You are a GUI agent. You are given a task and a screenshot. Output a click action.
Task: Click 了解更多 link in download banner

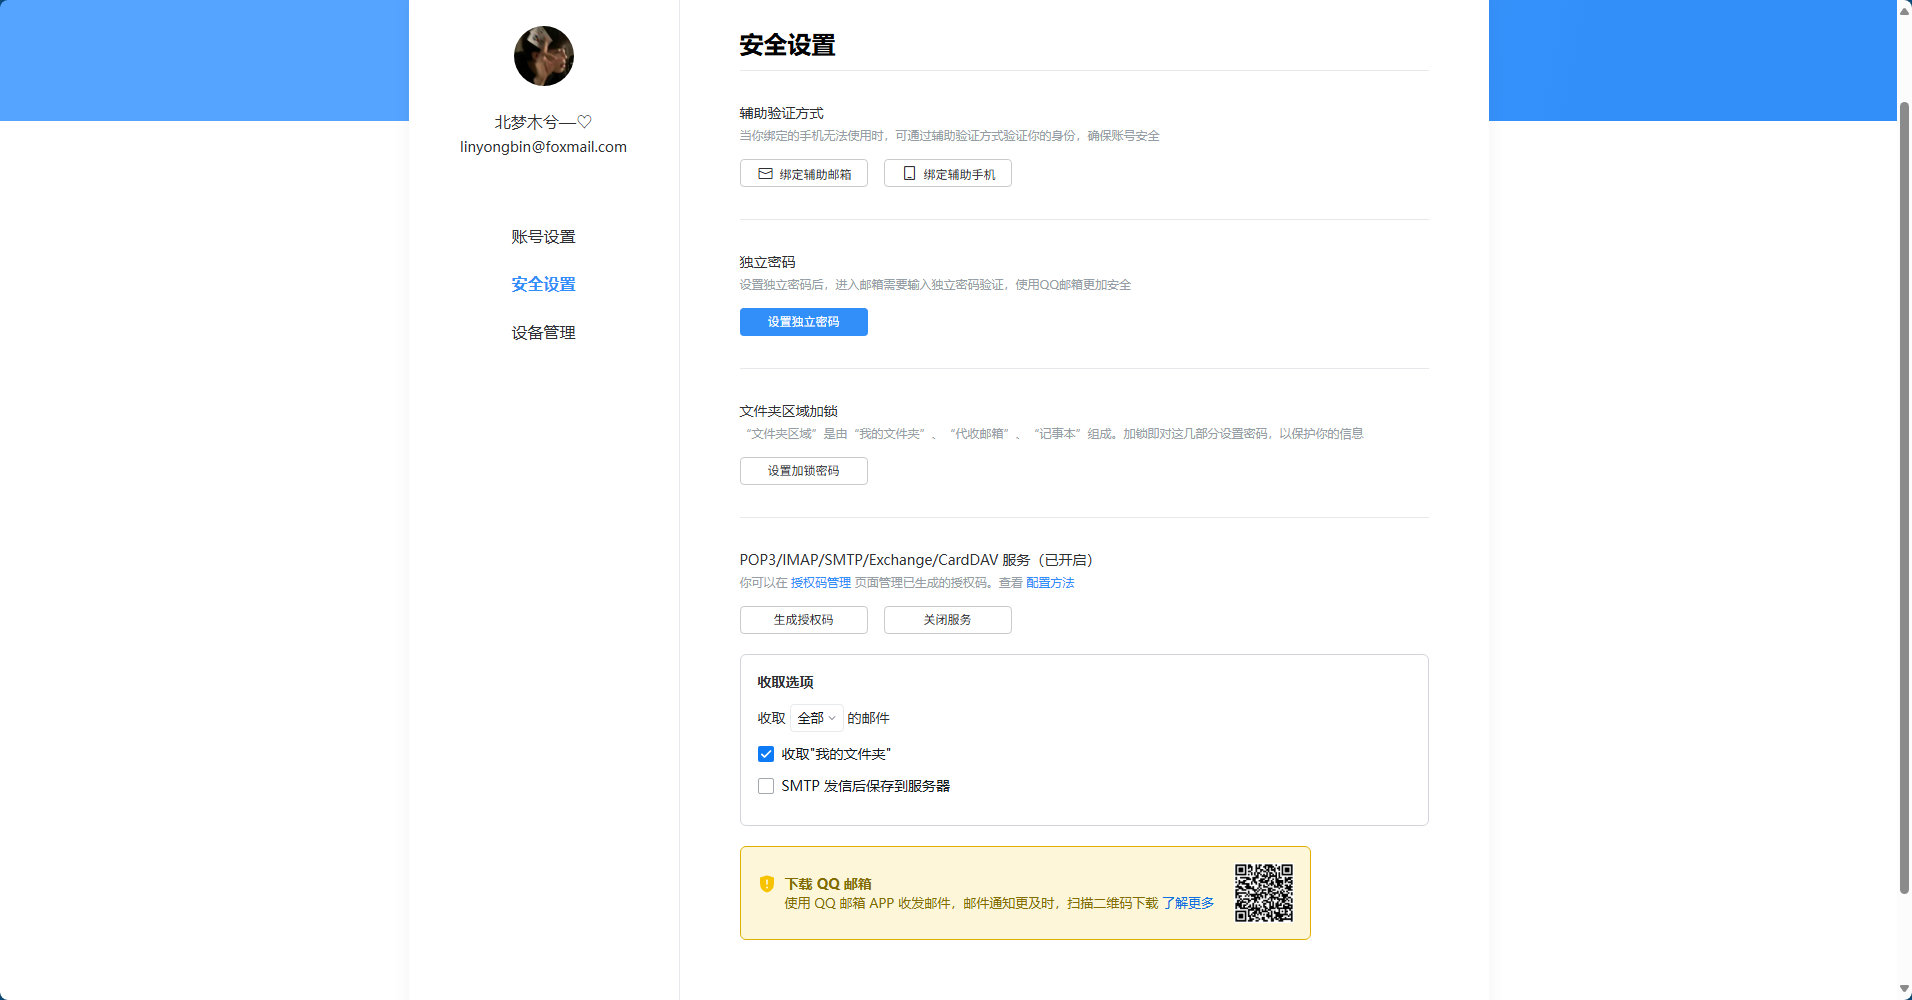(x=1188, y=903)
